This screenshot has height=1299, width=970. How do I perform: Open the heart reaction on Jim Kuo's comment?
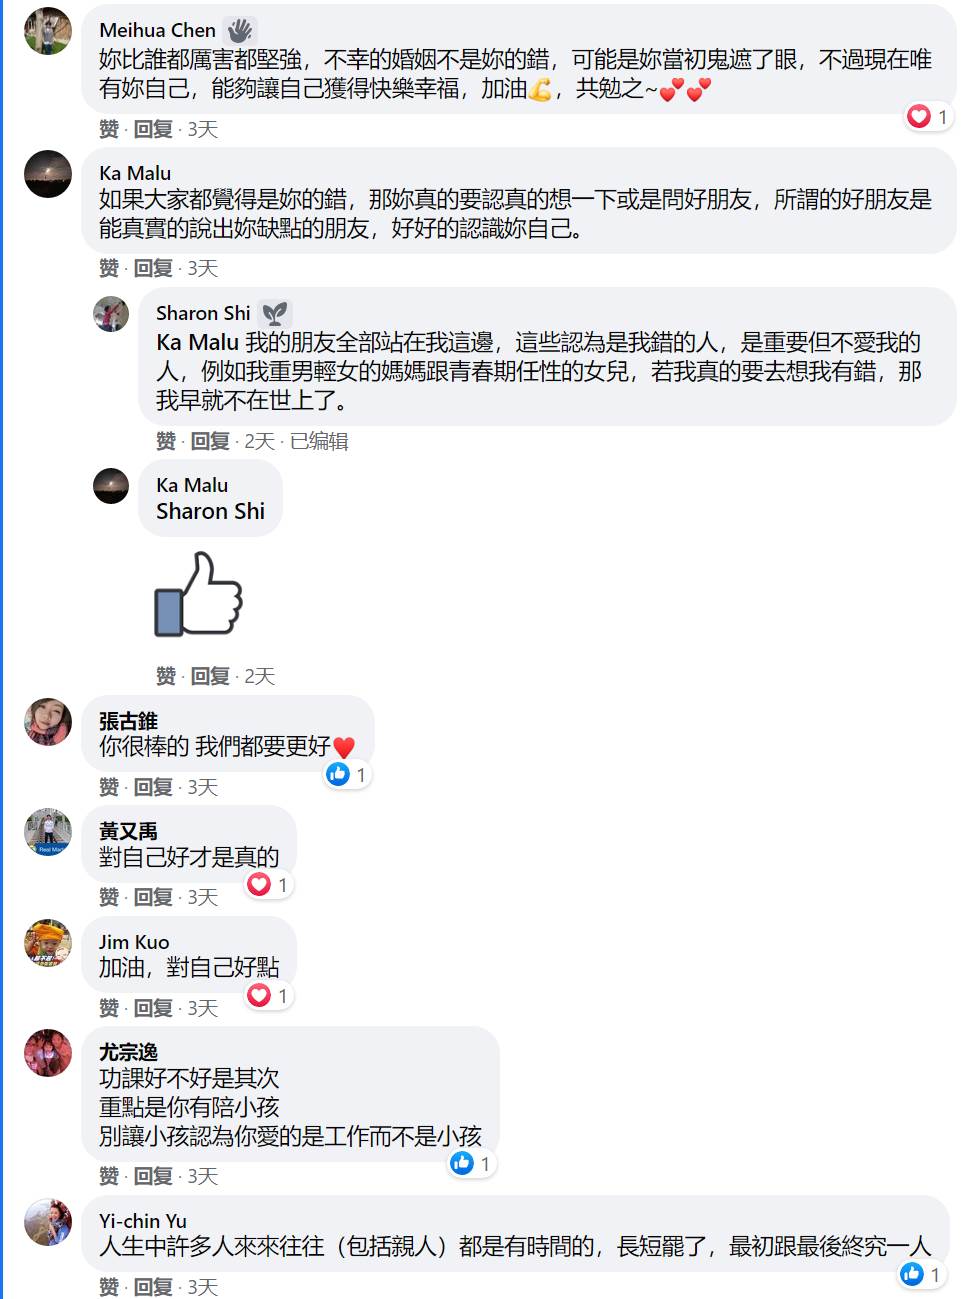click(x=269, y=995)
